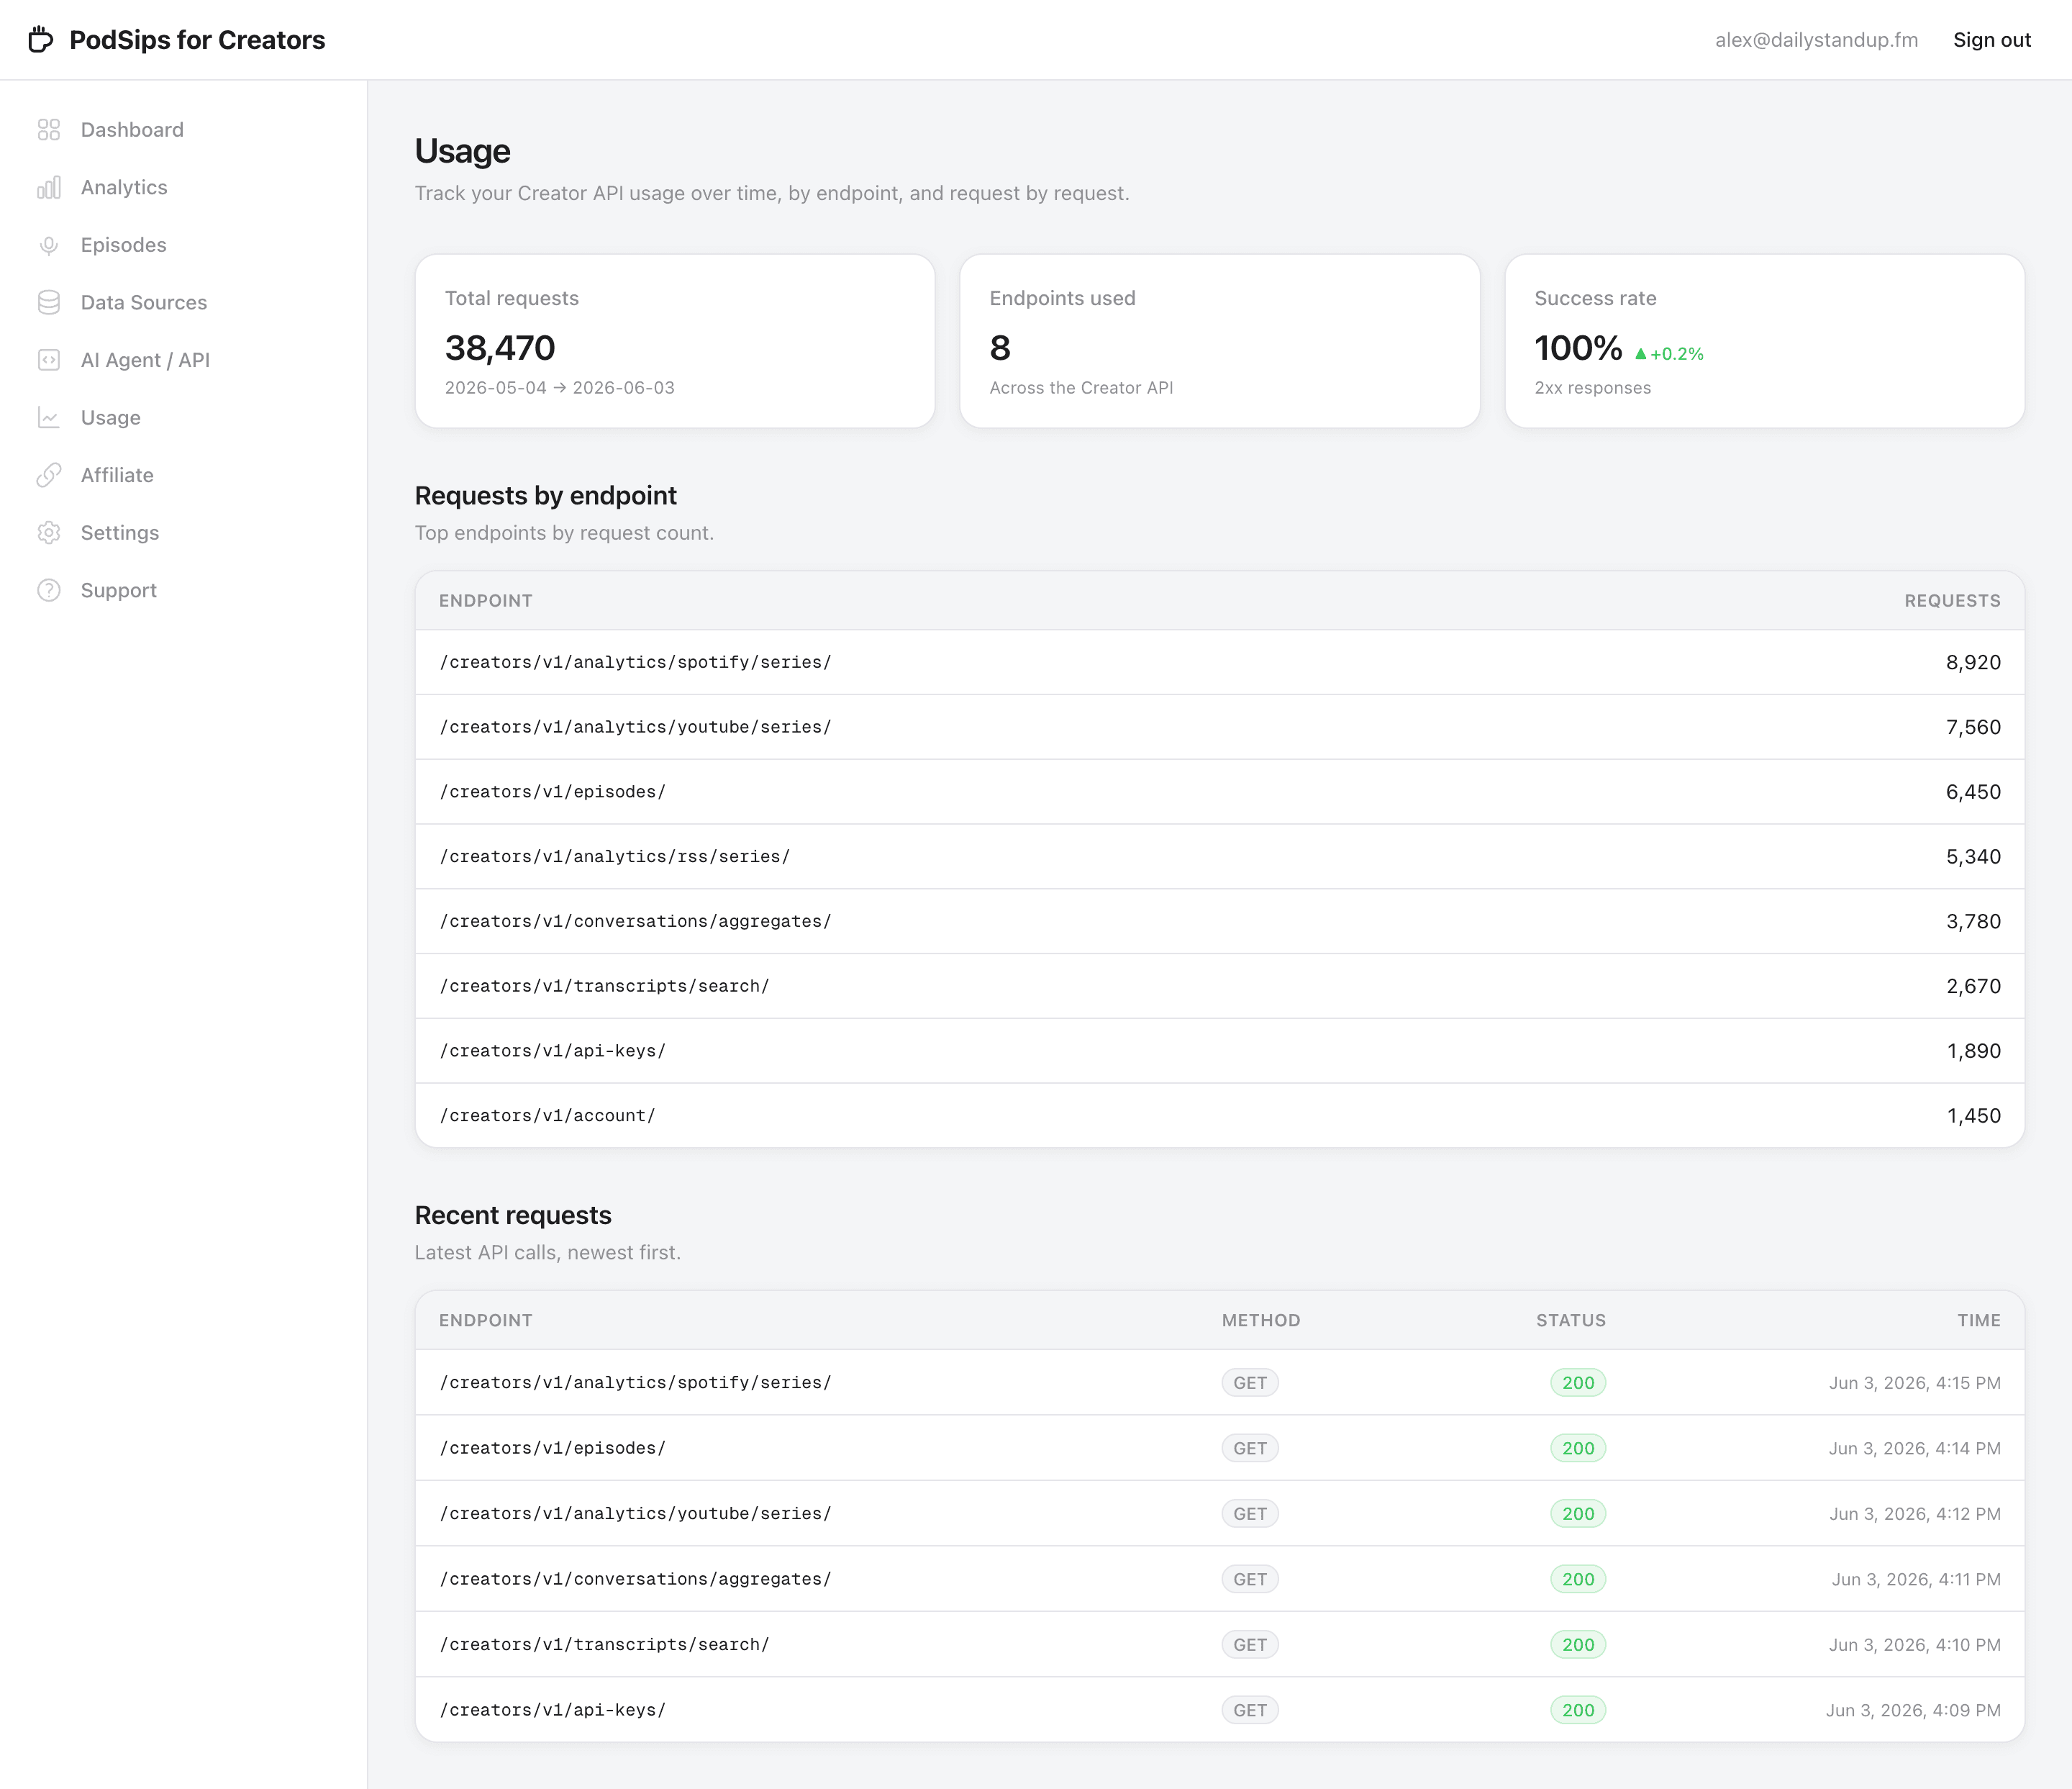Click the Jun 3, 2026, 4:12 PM timestamp
This screenshot has height=1789, width=2072.
point(1915,1514)
